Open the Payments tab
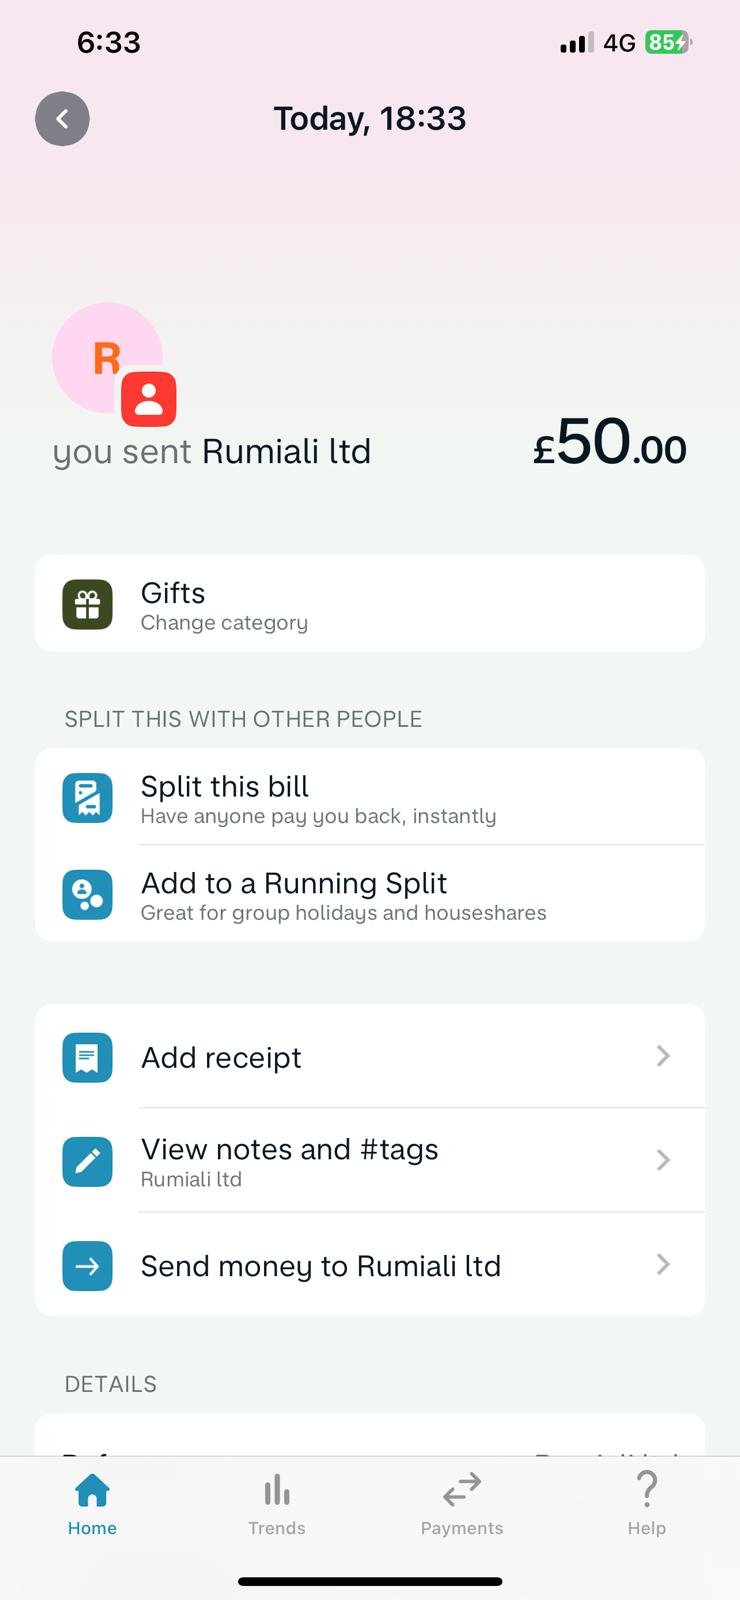Screen dimensions: 740x1600 coord(462,1504)
